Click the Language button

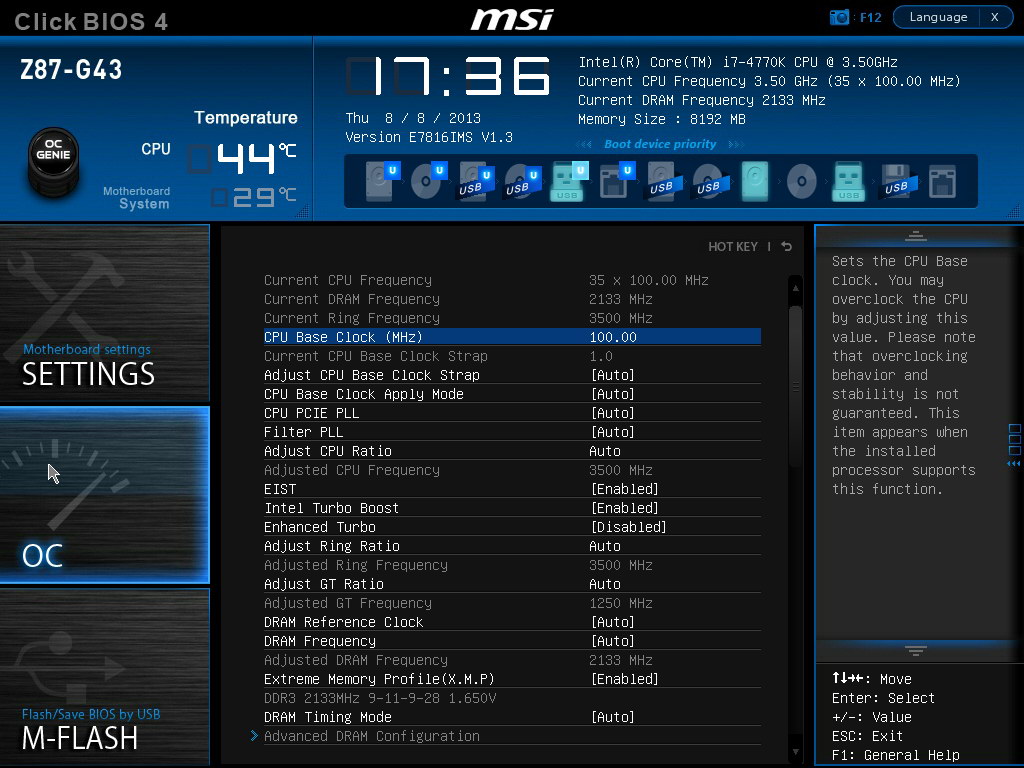click(938, 17)
